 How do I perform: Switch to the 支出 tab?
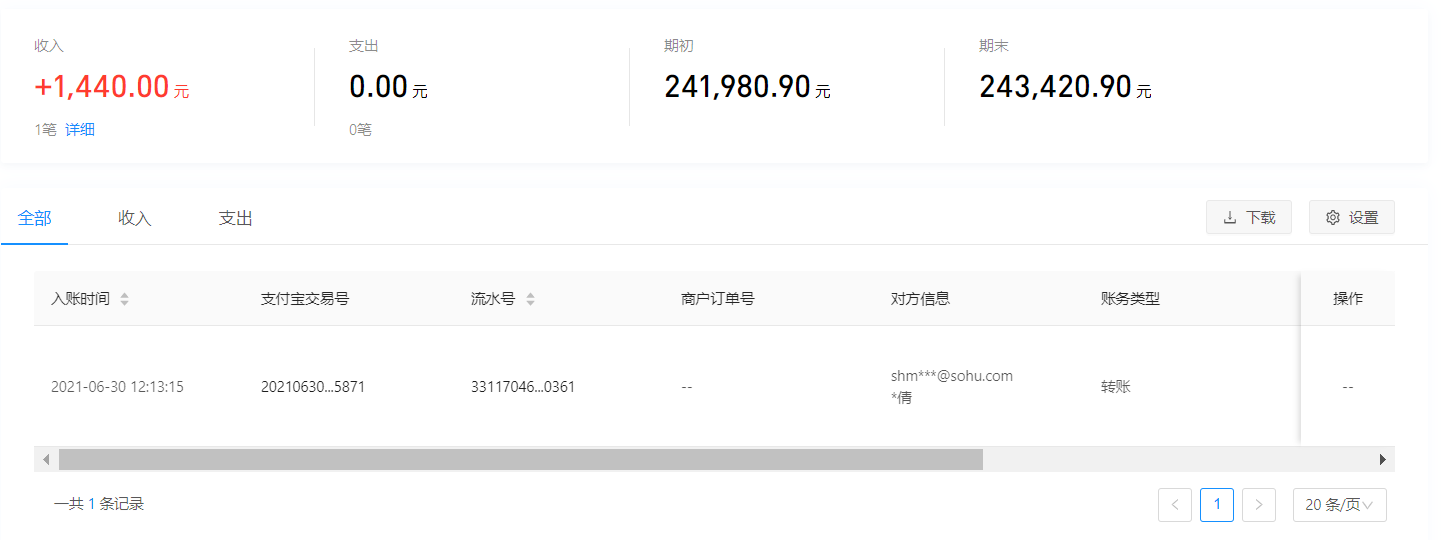pos(236,218)
